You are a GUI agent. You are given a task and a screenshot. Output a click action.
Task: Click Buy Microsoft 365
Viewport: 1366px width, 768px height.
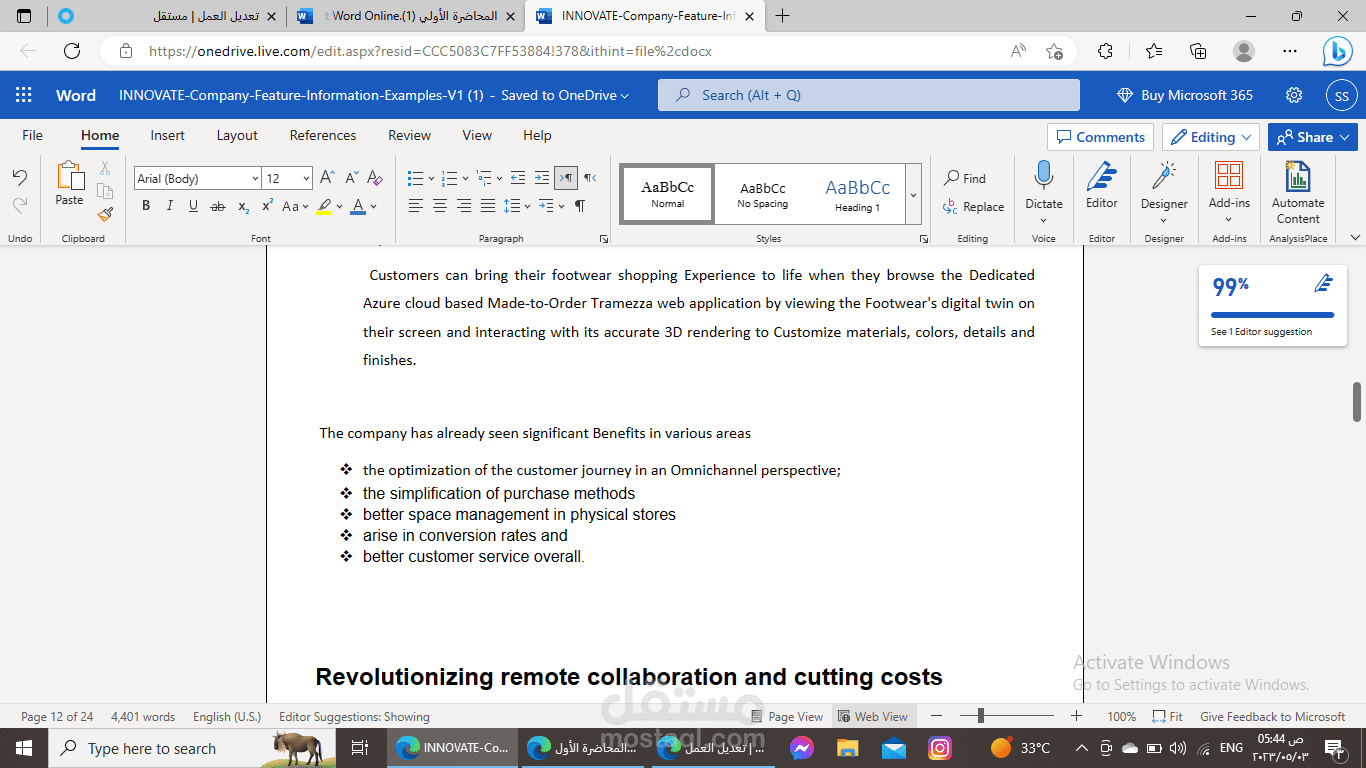(x=1185, y=95)
